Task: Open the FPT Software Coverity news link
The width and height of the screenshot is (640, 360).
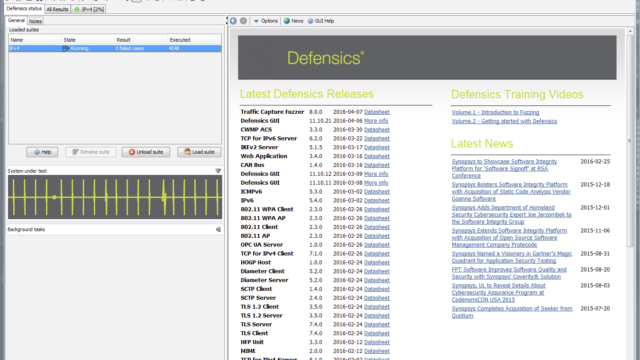Action: pyautogui.click(x=509, y=273)
